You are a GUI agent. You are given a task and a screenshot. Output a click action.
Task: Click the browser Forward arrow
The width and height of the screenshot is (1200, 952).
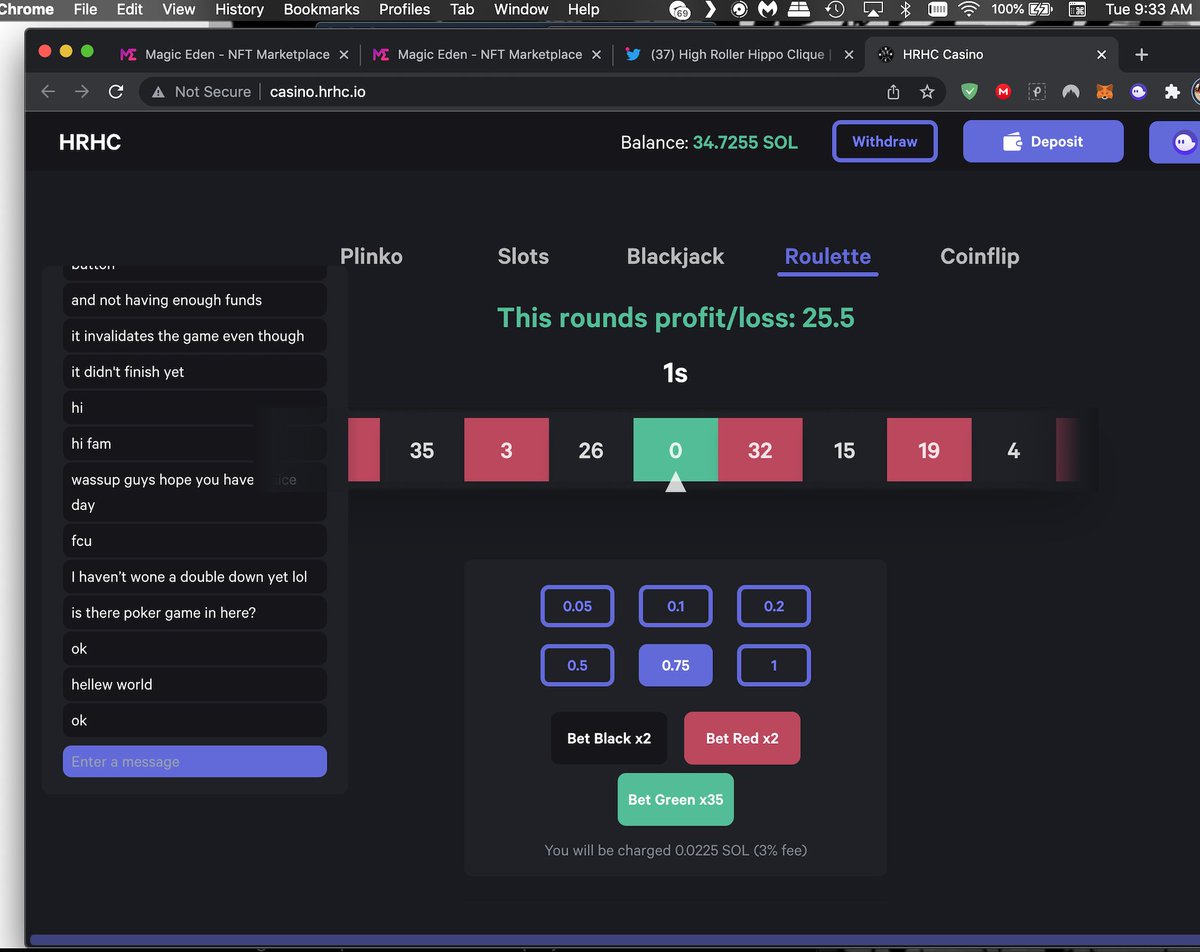(82, 91)
